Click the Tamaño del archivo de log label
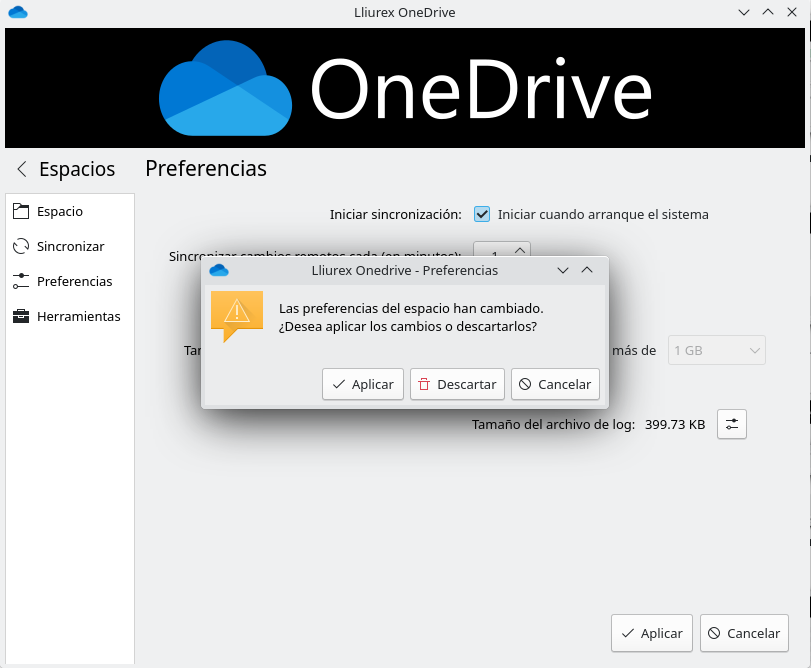The width and height of the screenshot is (811, 668). pos(553,424)
